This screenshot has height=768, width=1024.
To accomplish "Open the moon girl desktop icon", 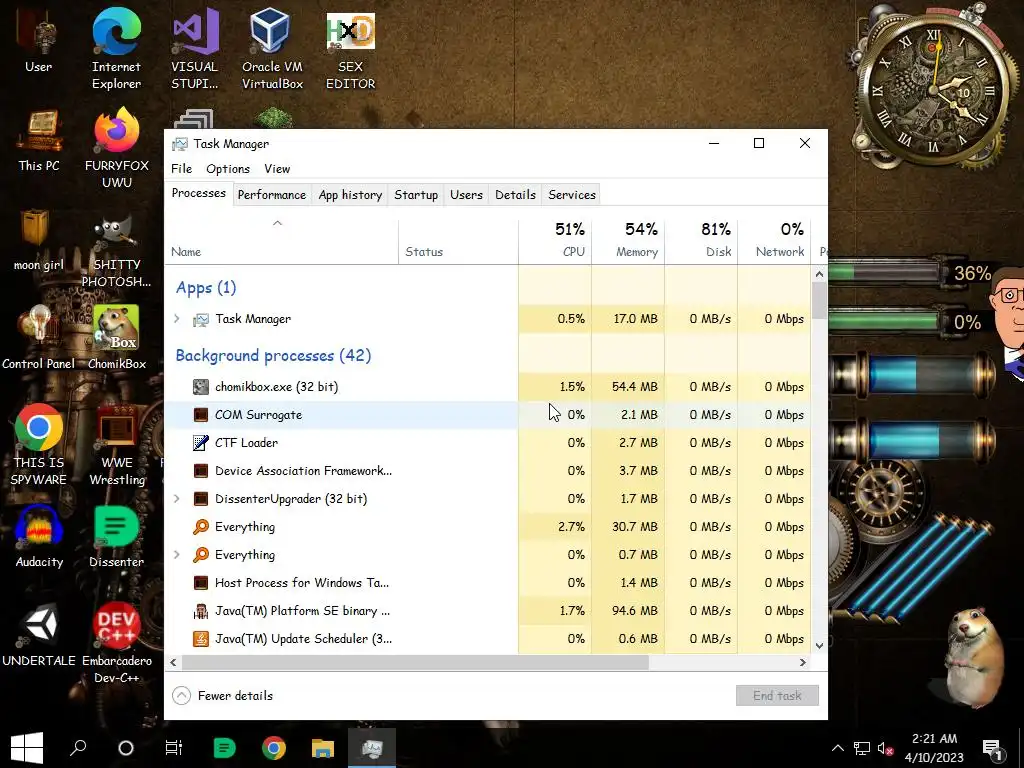I will click(39, 240).
